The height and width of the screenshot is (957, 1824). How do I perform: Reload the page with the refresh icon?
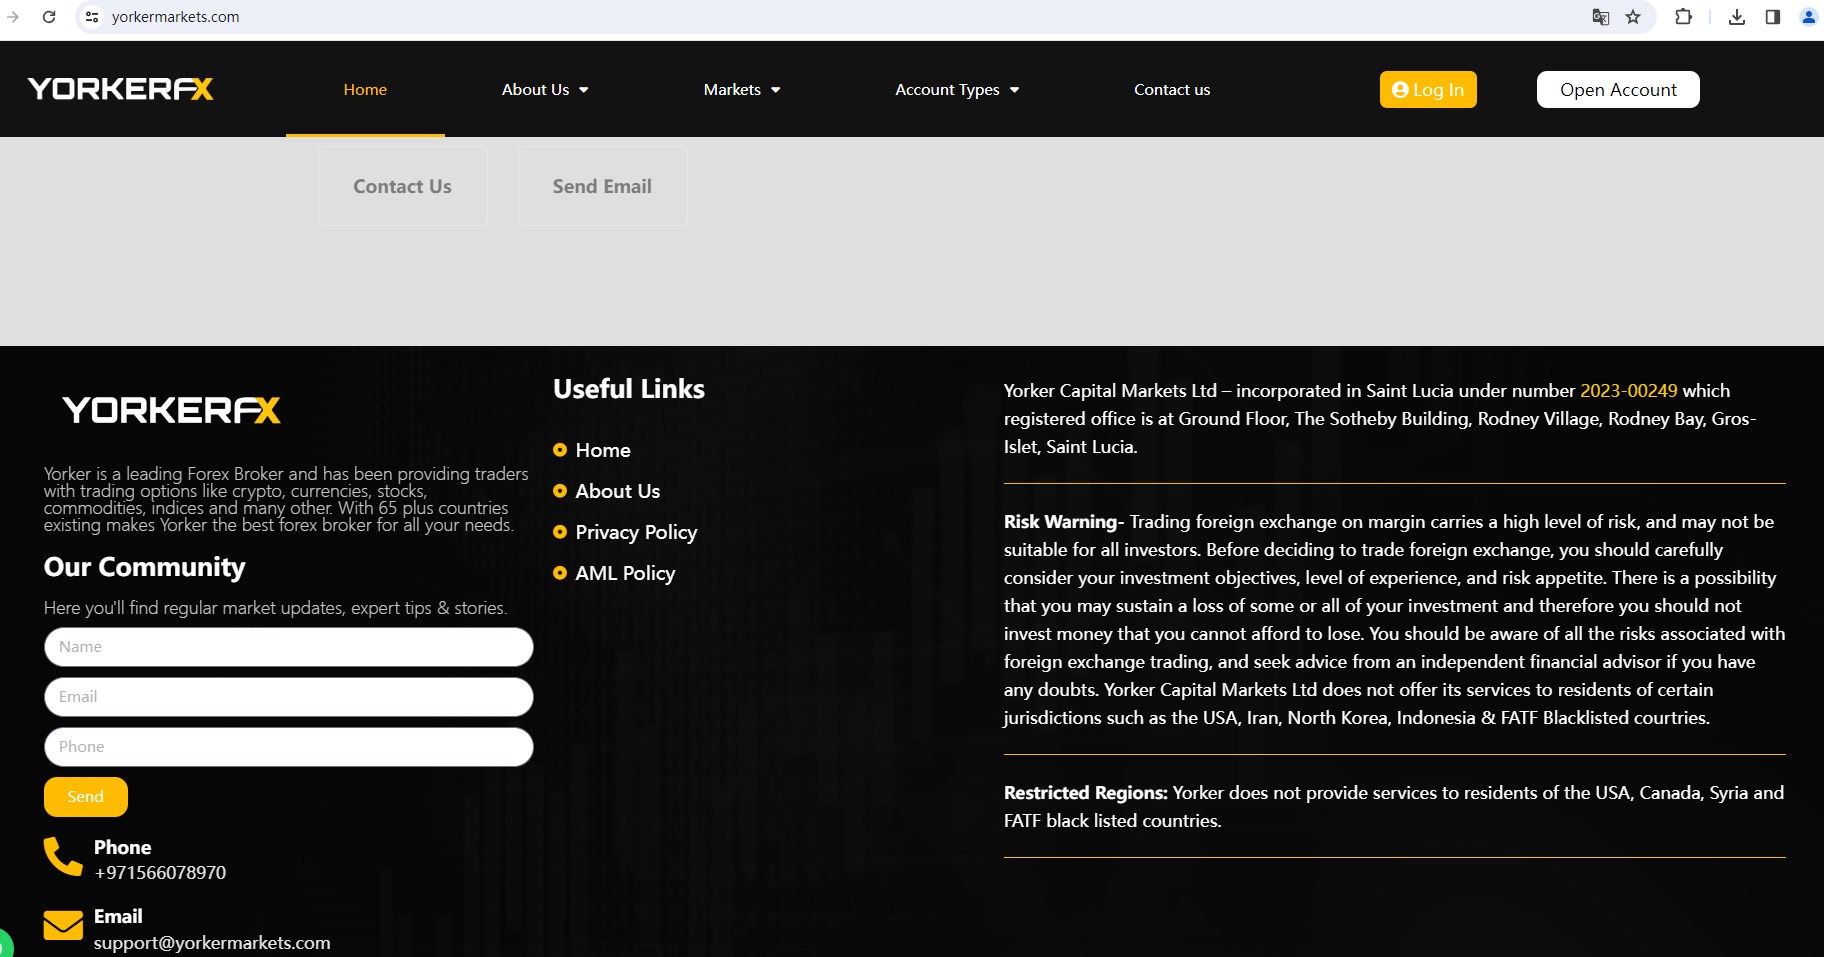49,17
